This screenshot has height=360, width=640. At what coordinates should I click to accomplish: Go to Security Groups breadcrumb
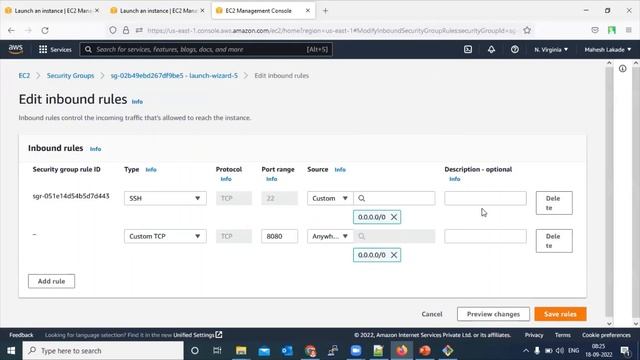click(70, 76)
